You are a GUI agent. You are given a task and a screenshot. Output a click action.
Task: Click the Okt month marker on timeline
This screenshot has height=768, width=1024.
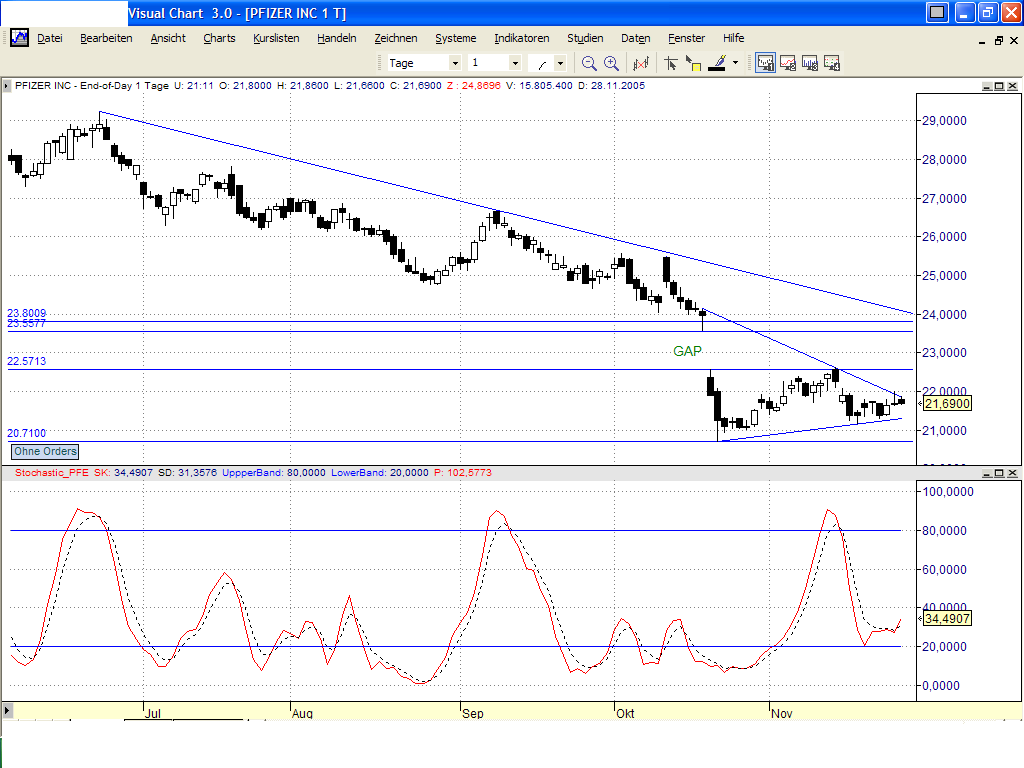pos(625,713)
